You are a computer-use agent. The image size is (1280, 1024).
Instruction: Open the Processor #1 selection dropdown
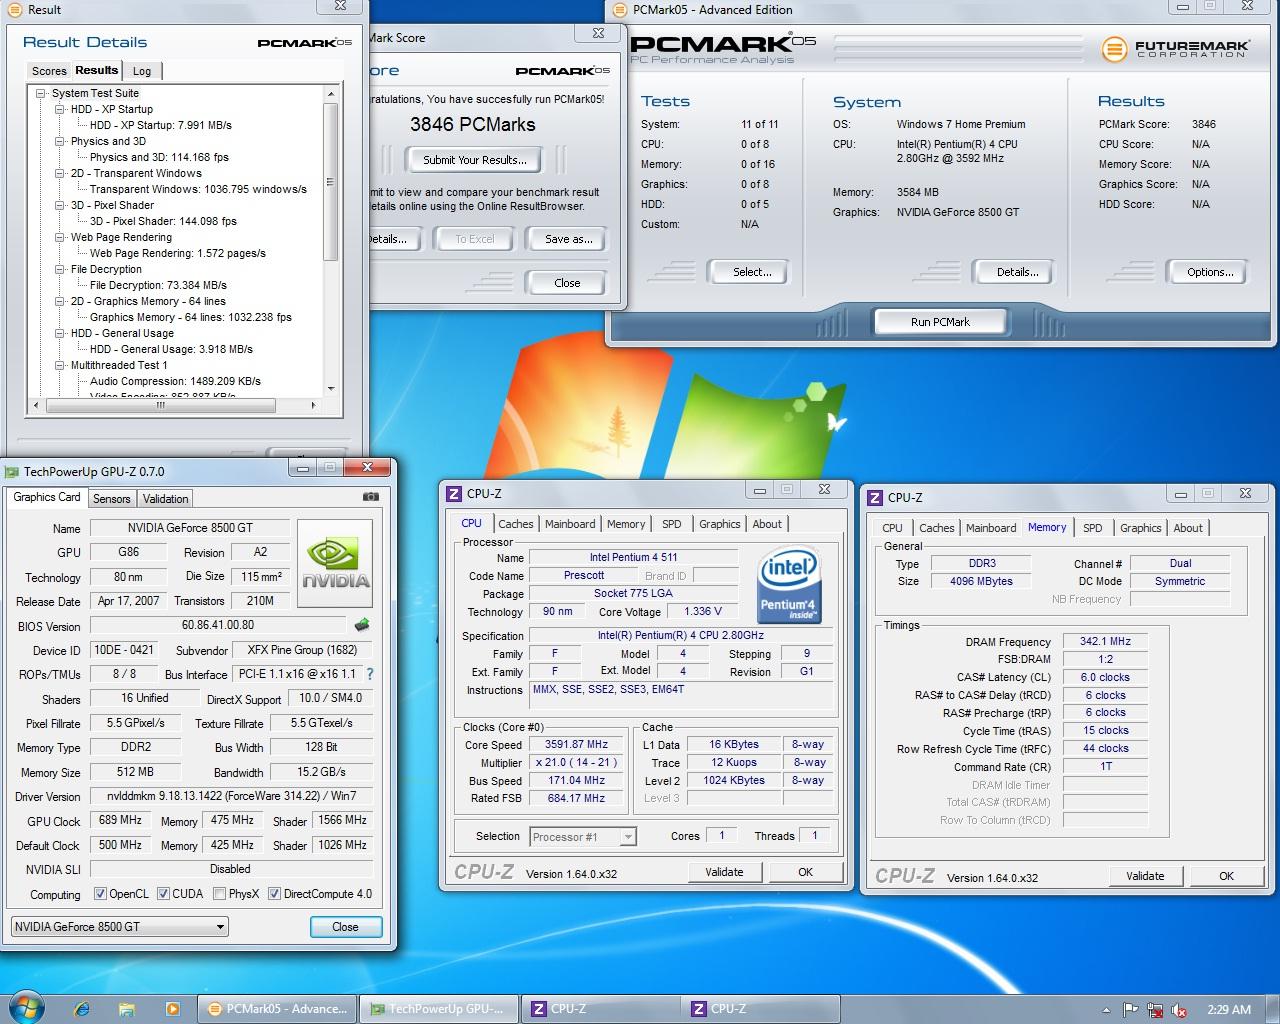coord(583,837)
